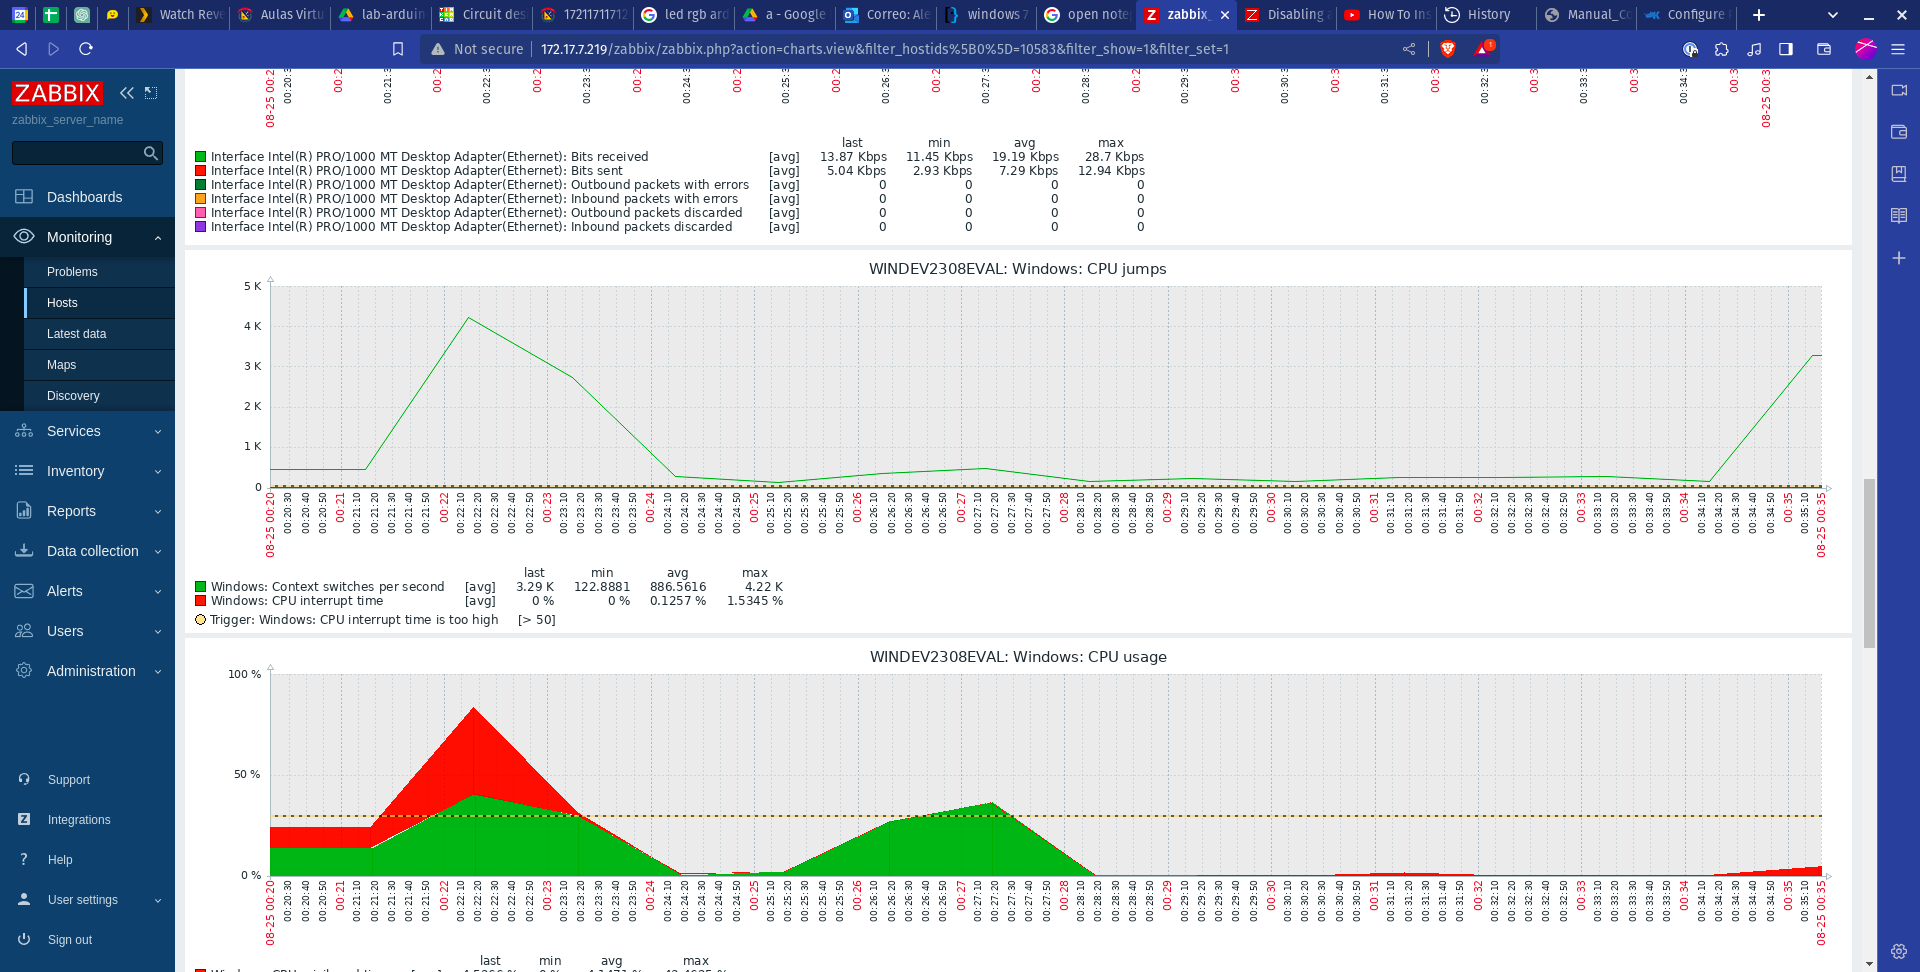Click the Reports chart icon

[x=24, y=511]
